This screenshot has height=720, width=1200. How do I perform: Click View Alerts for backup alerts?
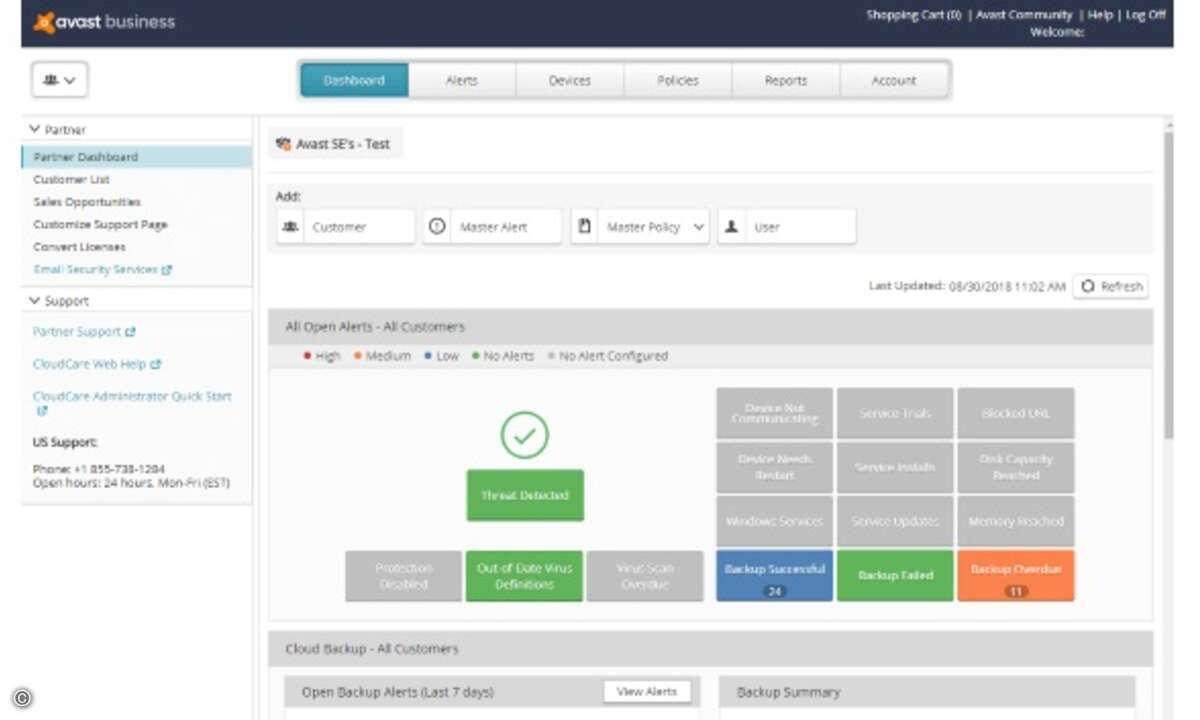647,691
